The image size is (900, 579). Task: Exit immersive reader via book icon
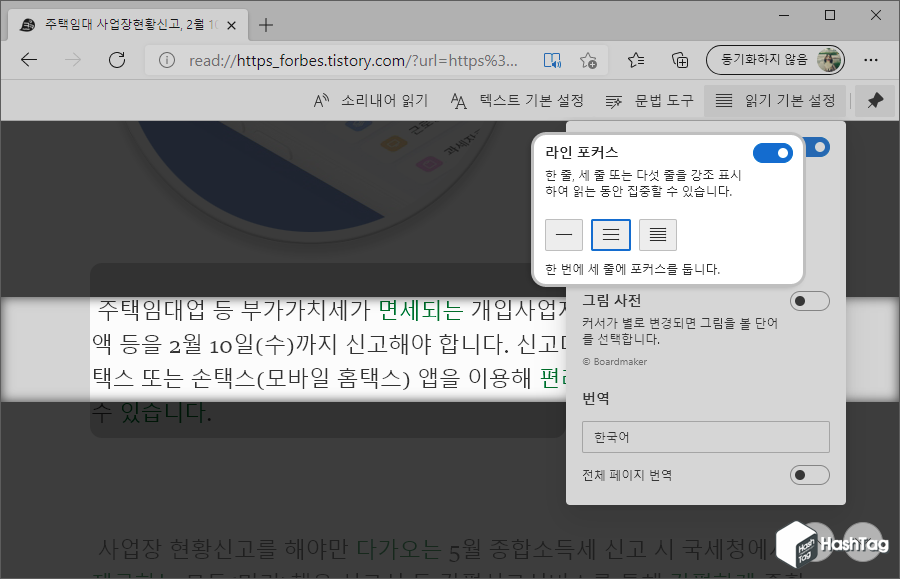pyautogui.click(x=552, y=60)
